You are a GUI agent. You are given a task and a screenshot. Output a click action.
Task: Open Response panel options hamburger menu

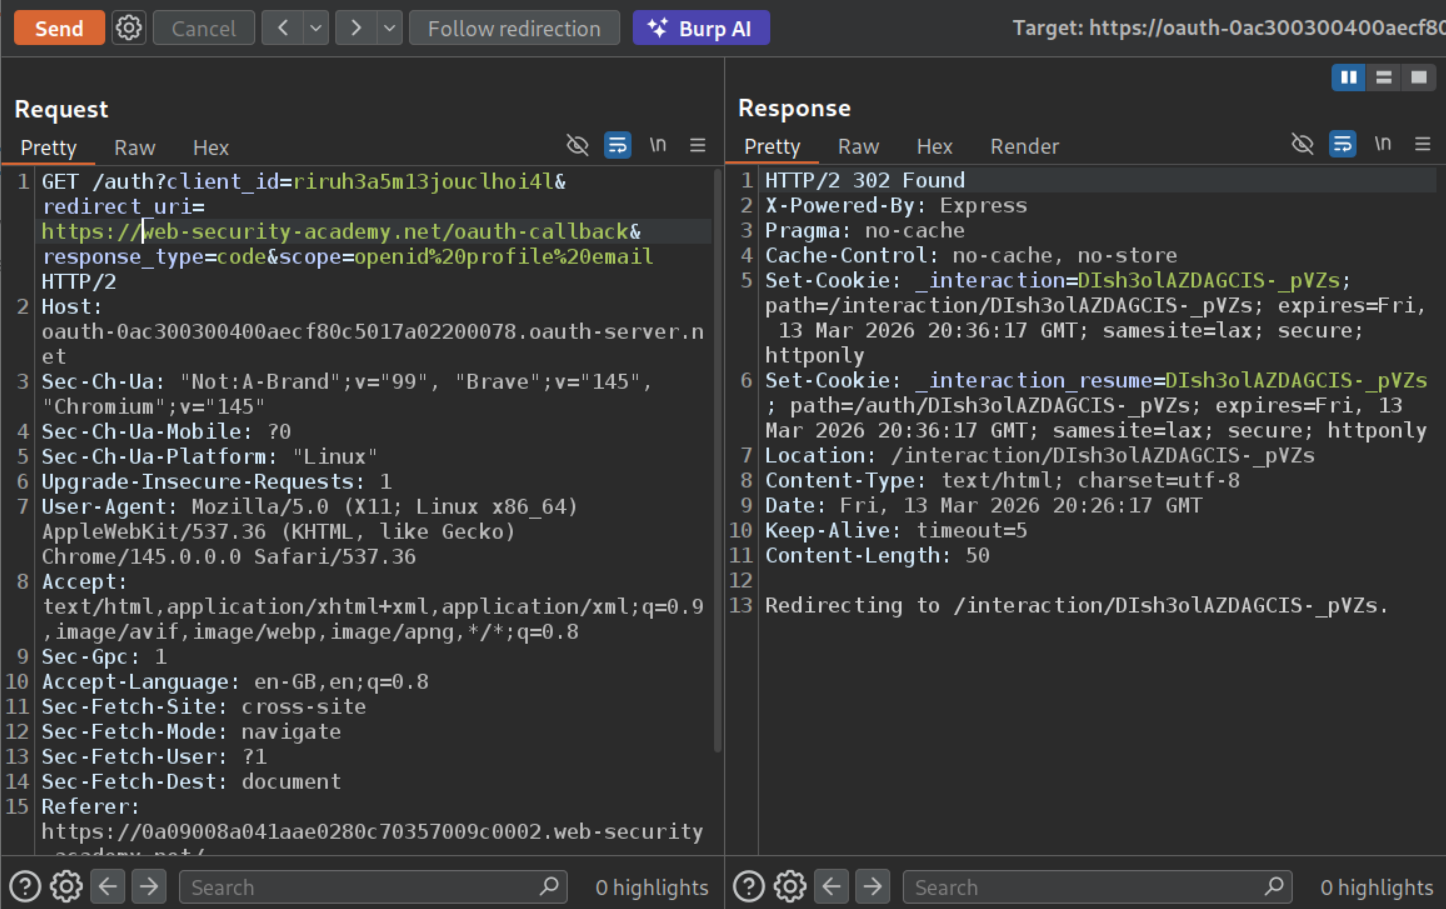click(x=1422, y=145)
